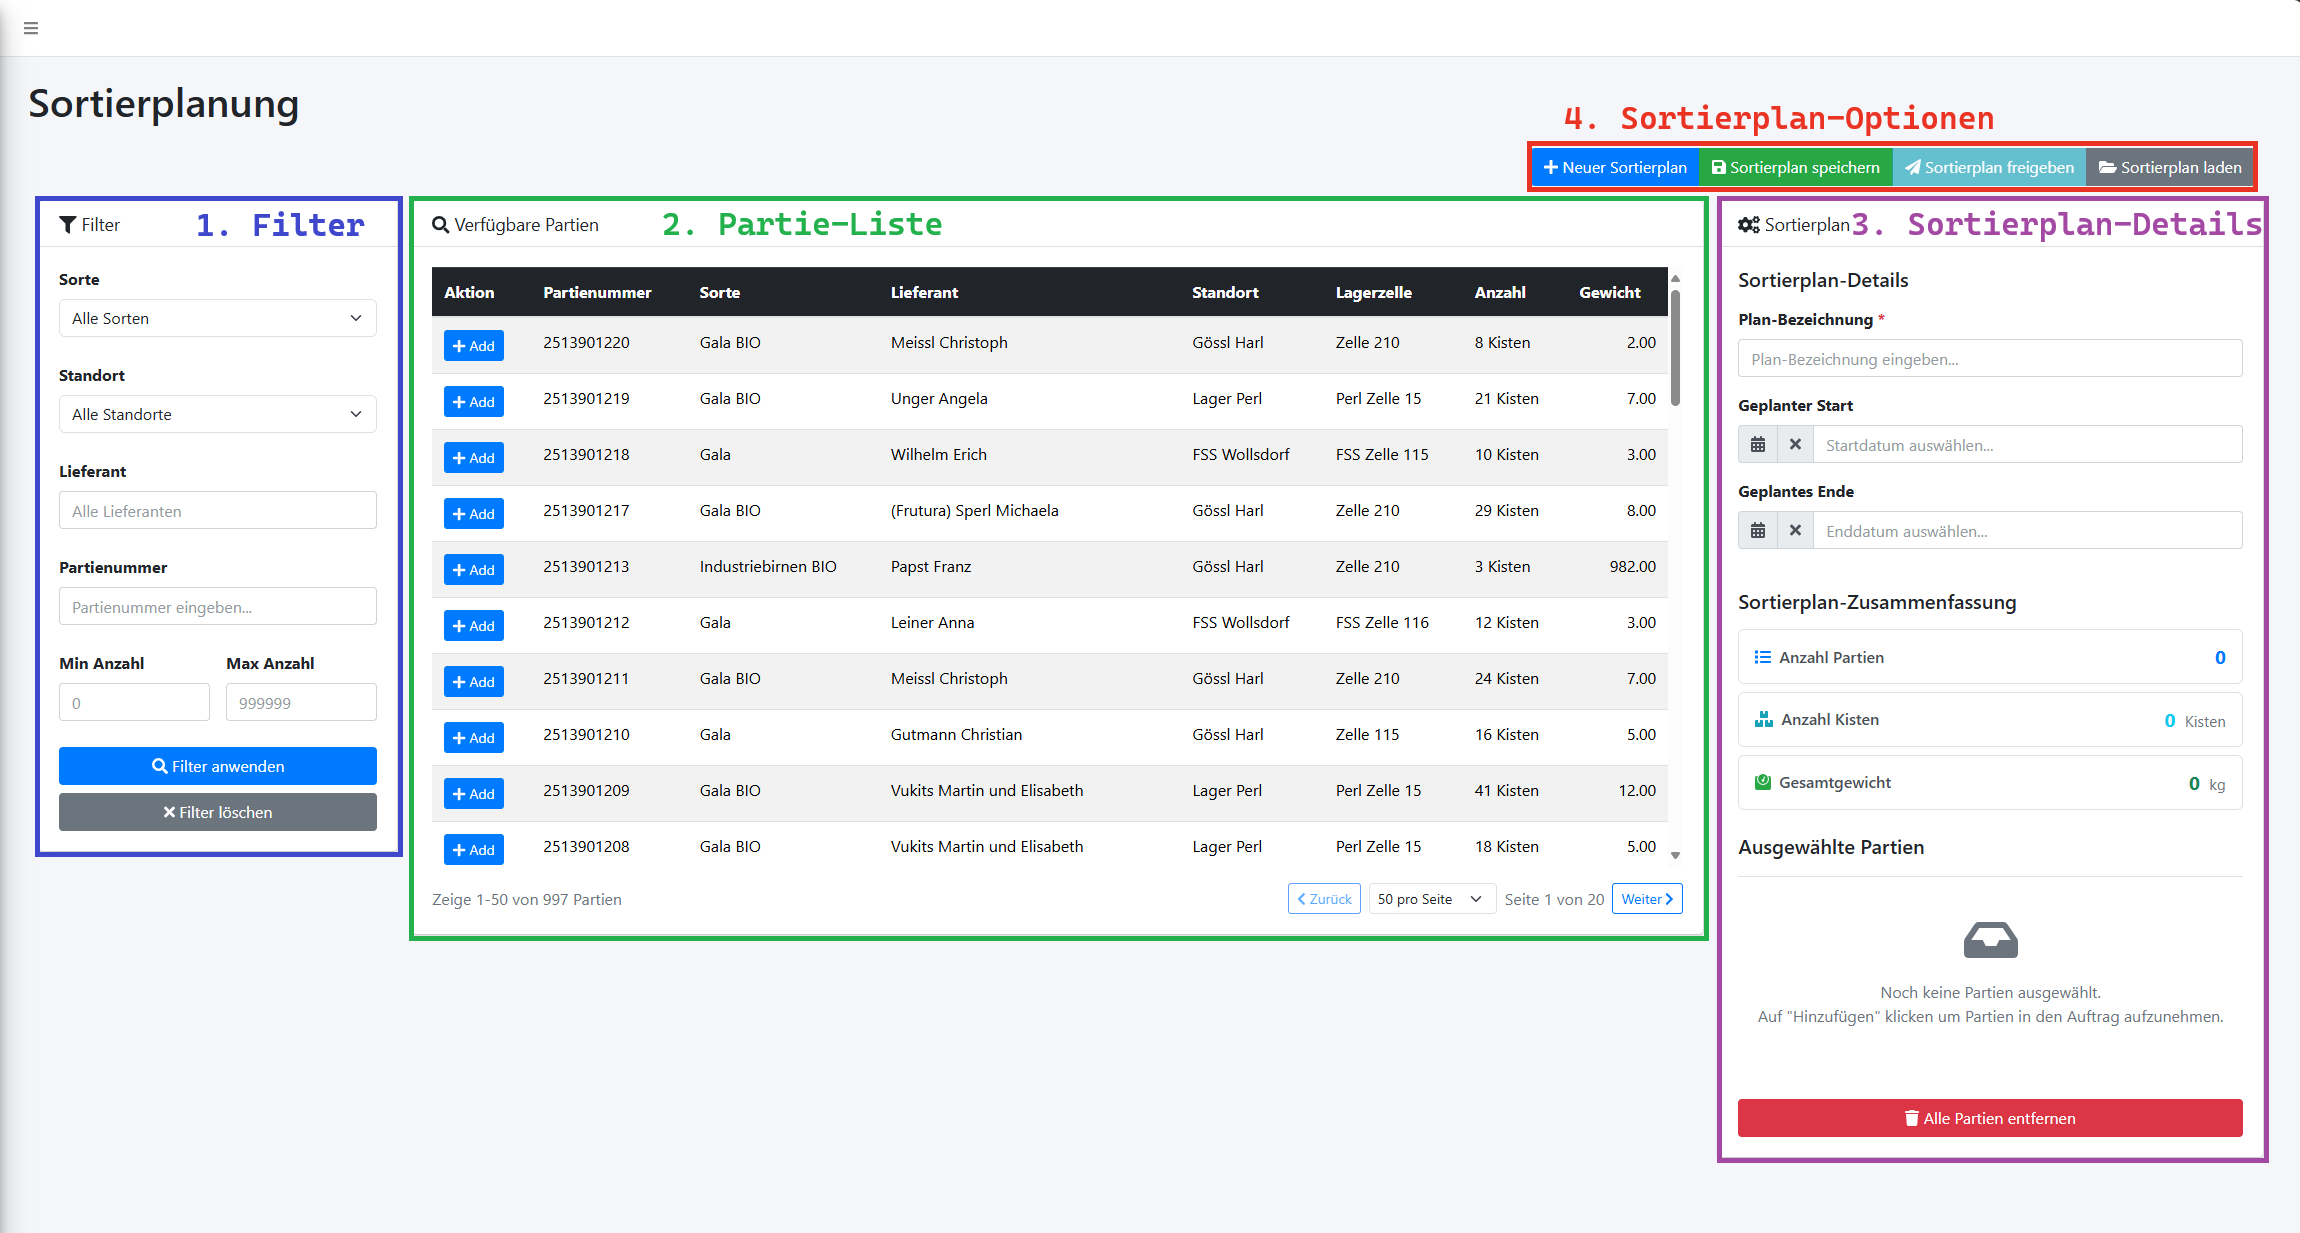Image resolution: width=2300 pixels, height=1233 pixels.
Task: Open the Sorte dropdown Alle Sorten
Action: pyautogui.click(x=217, y=319)
